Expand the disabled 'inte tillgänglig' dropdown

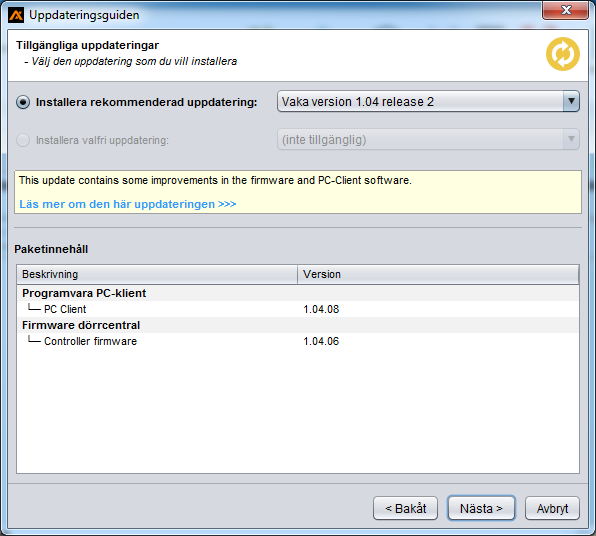tap(571, 139)
